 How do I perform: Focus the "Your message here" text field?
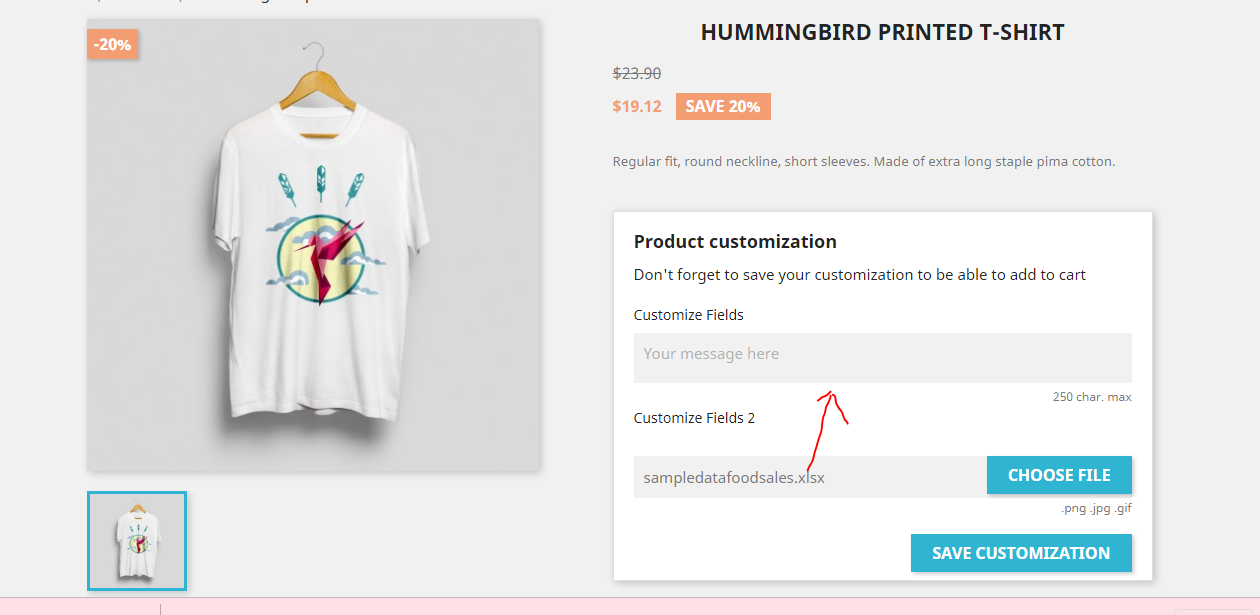pos(882,357)
